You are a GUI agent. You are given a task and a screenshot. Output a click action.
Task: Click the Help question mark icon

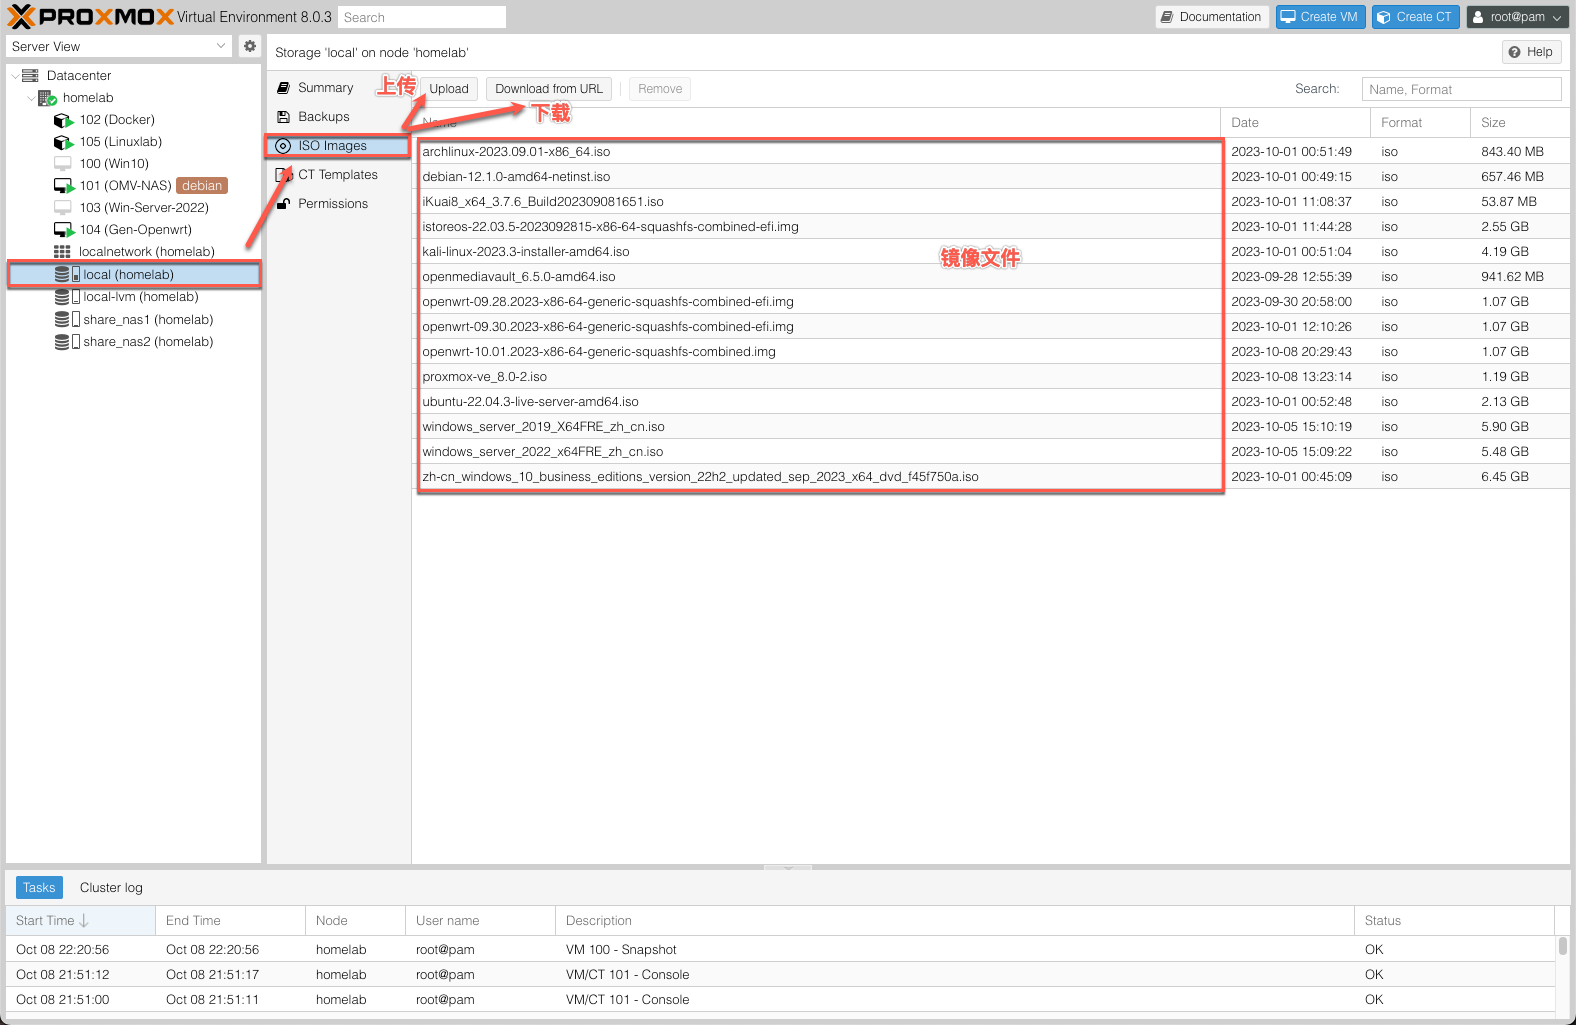coord(1515,52)
